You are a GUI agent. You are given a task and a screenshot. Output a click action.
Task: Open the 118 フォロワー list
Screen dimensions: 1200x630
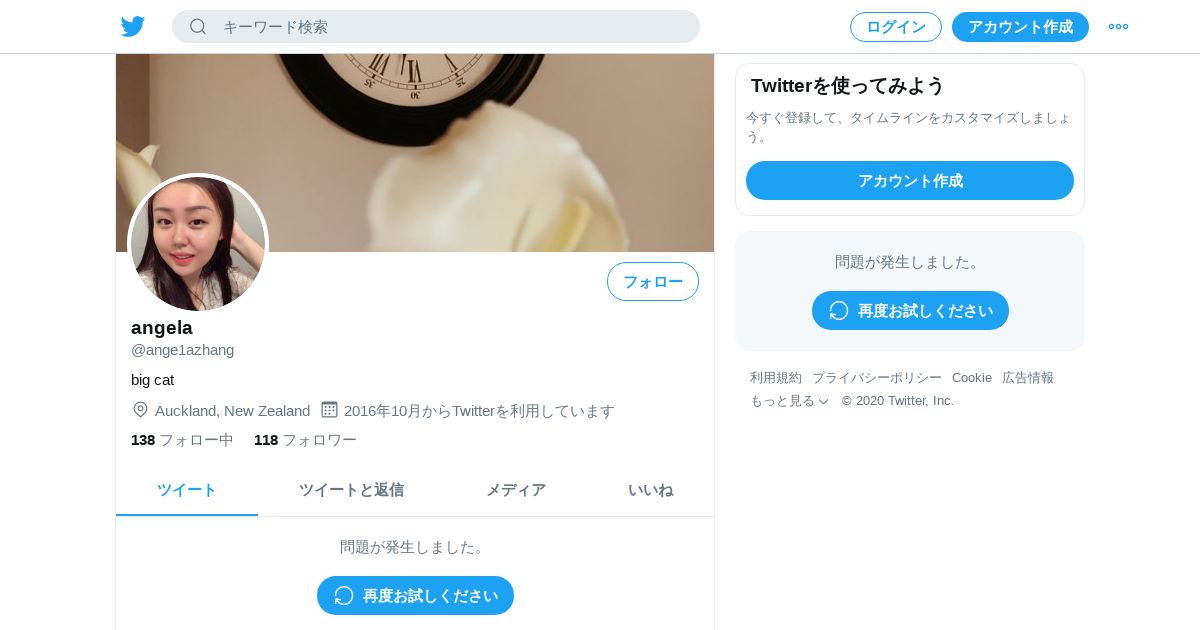(305, 440)
